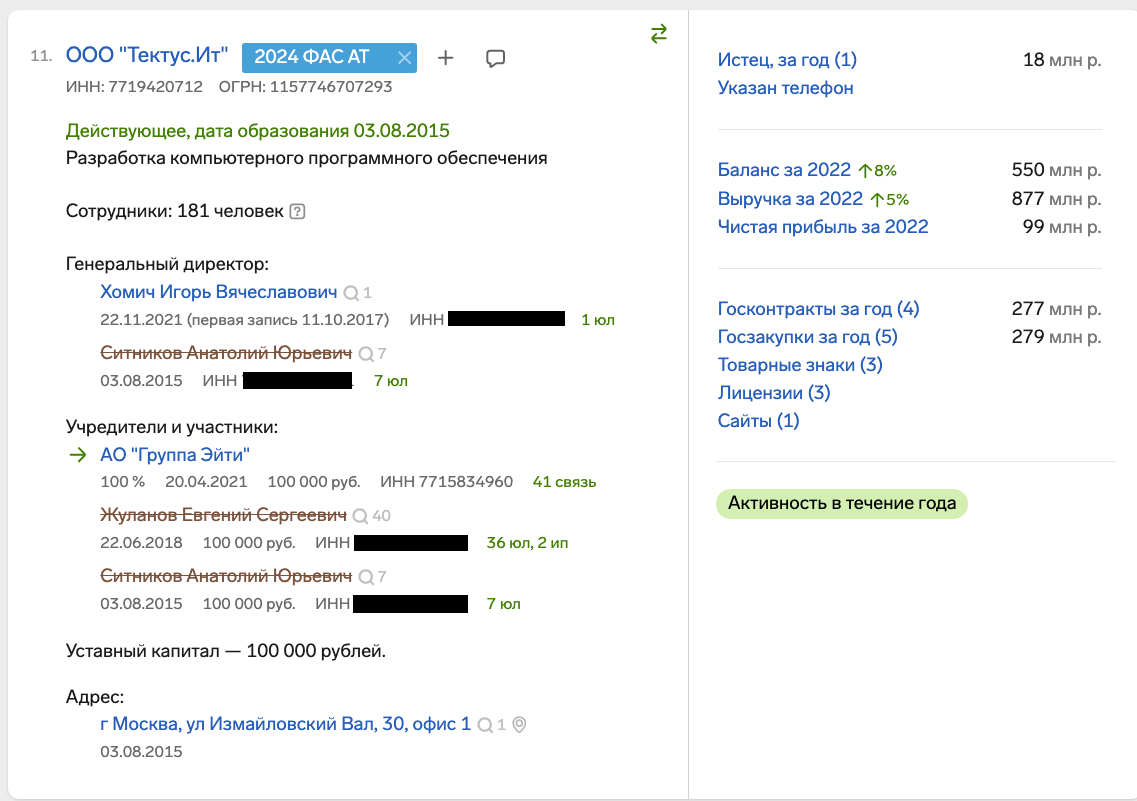Click the employees help question mark icon

point(297,212)
